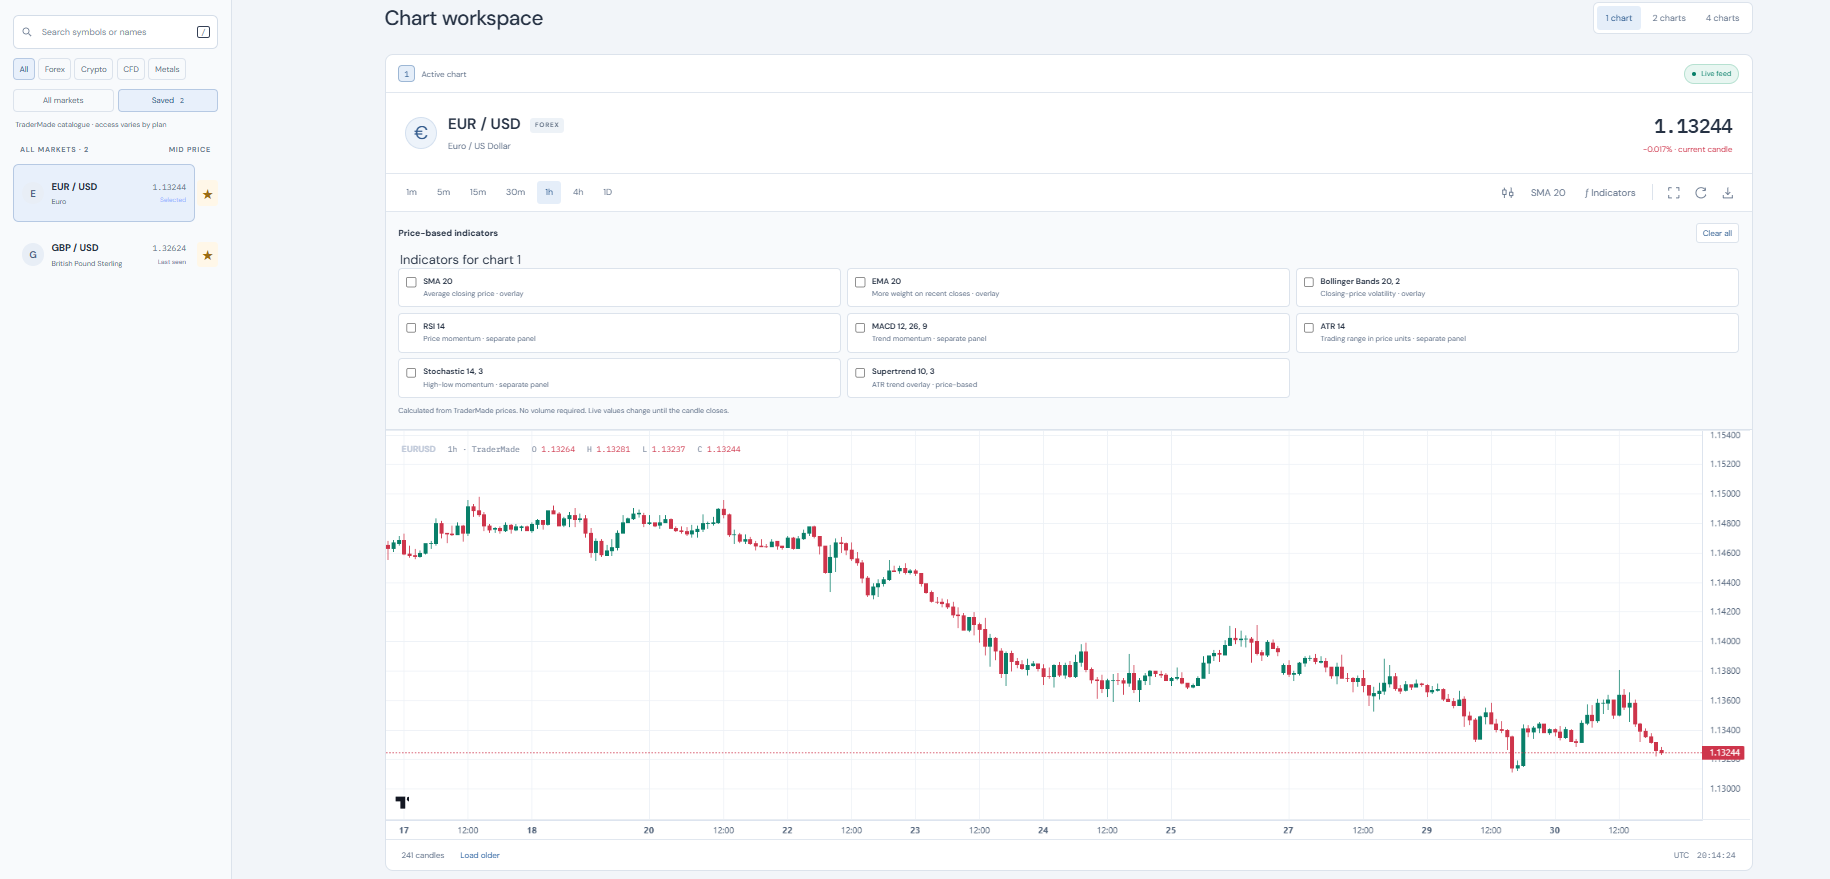Filter markets by Forex
This screenshot has height=879, width=1830.
click(x=55, y=69)
